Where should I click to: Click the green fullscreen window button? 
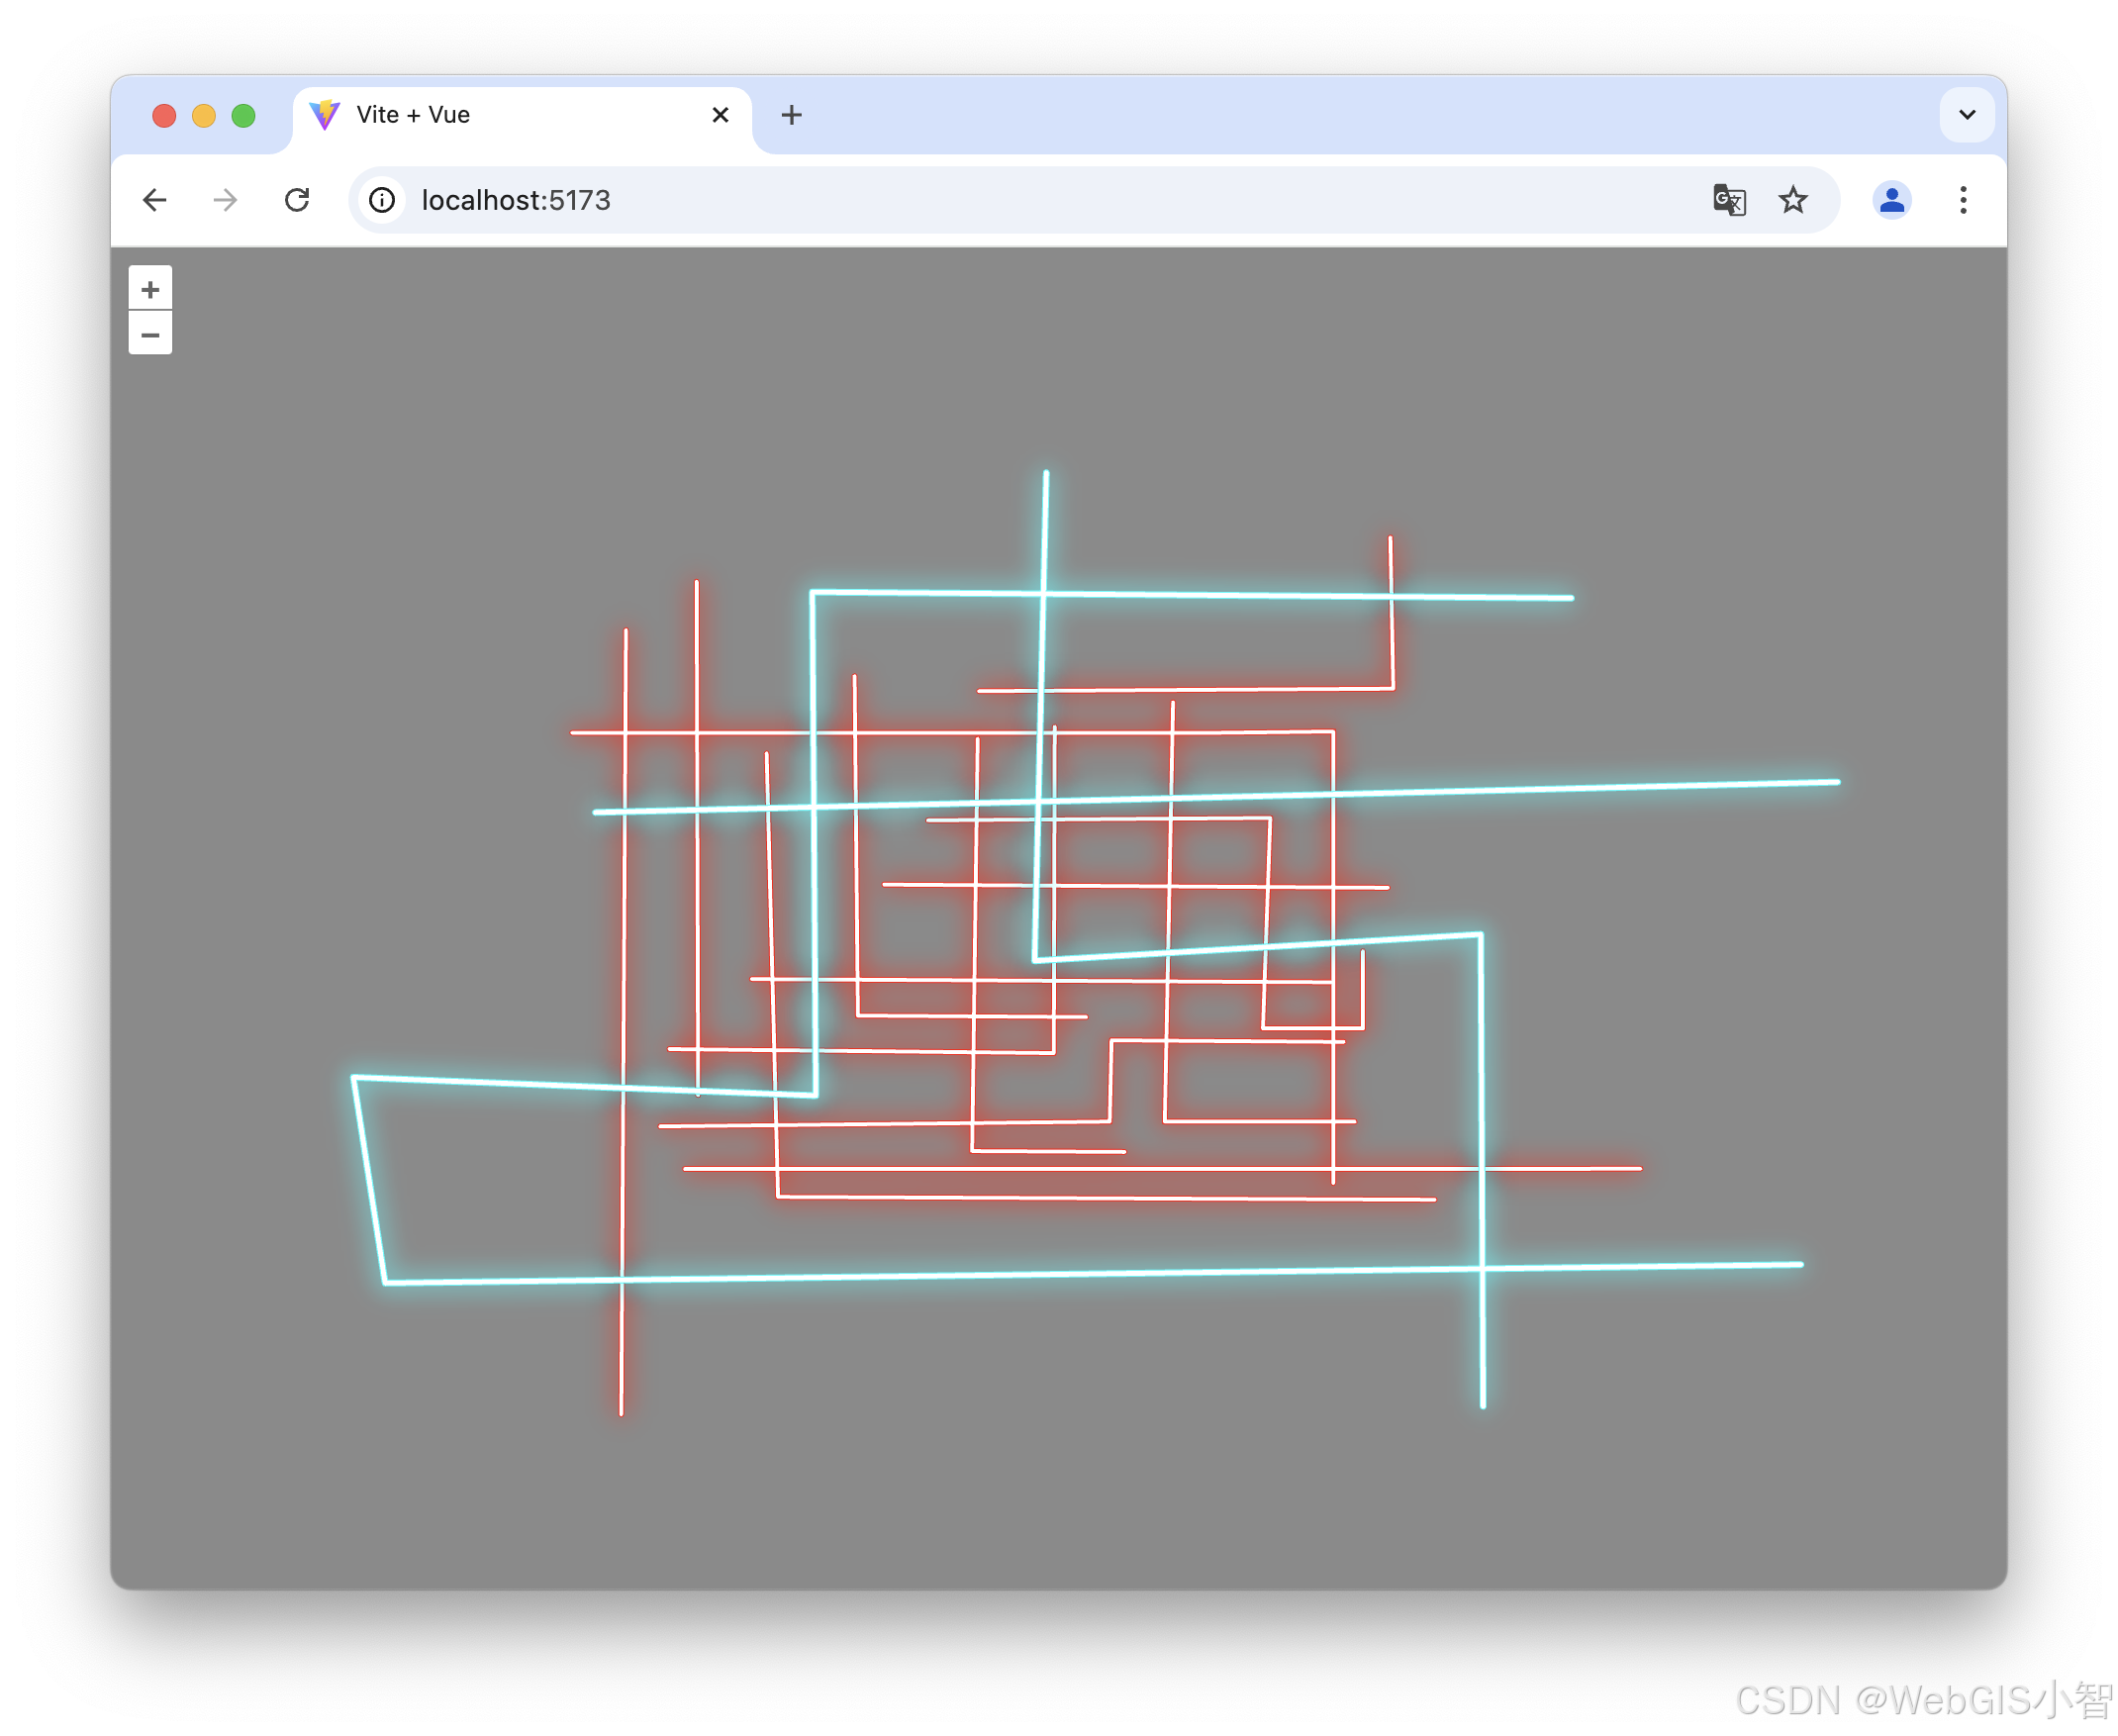point(243,116)
